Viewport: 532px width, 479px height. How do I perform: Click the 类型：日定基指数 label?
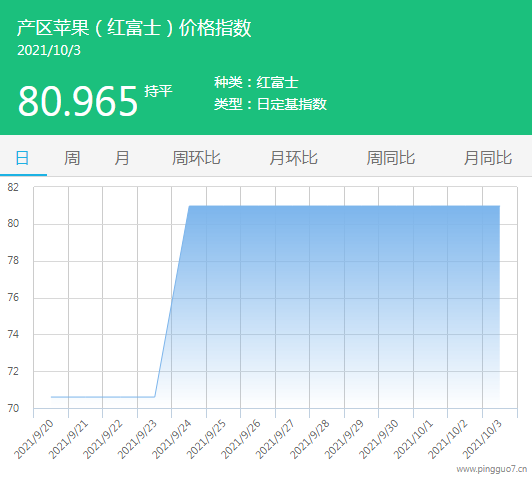point(270,104)
